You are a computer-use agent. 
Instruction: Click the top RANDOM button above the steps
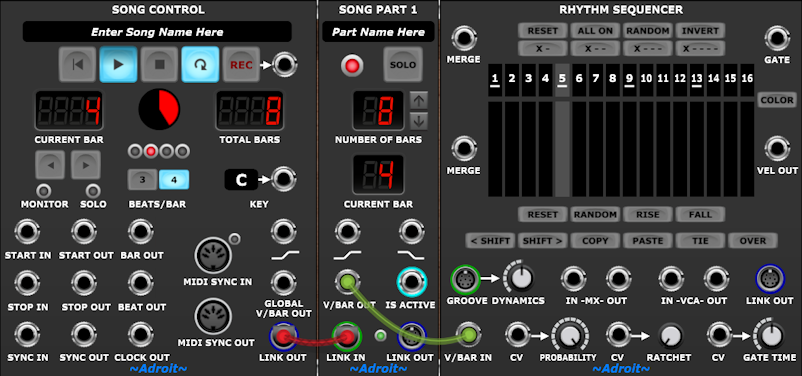pos(648,31)
